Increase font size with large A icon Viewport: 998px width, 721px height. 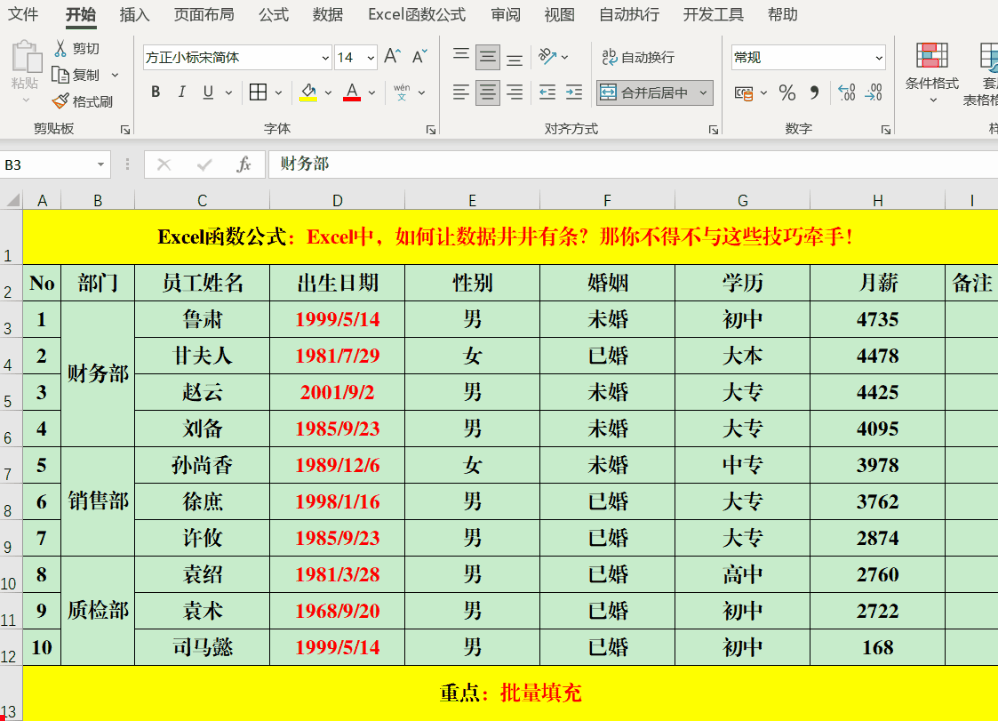(x=392, y=57)
